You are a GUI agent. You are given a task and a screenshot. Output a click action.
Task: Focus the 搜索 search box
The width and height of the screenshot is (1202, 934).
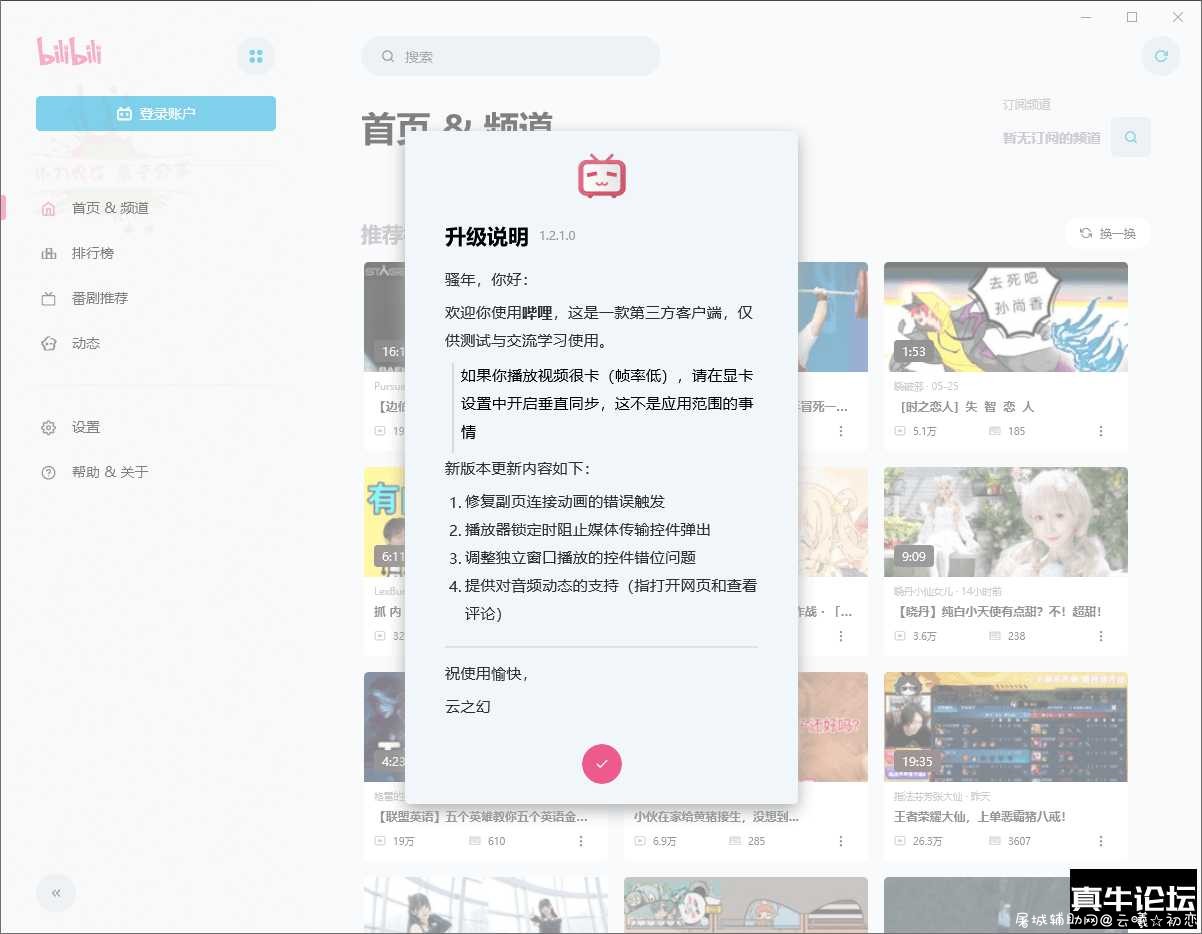coord(511,56)
